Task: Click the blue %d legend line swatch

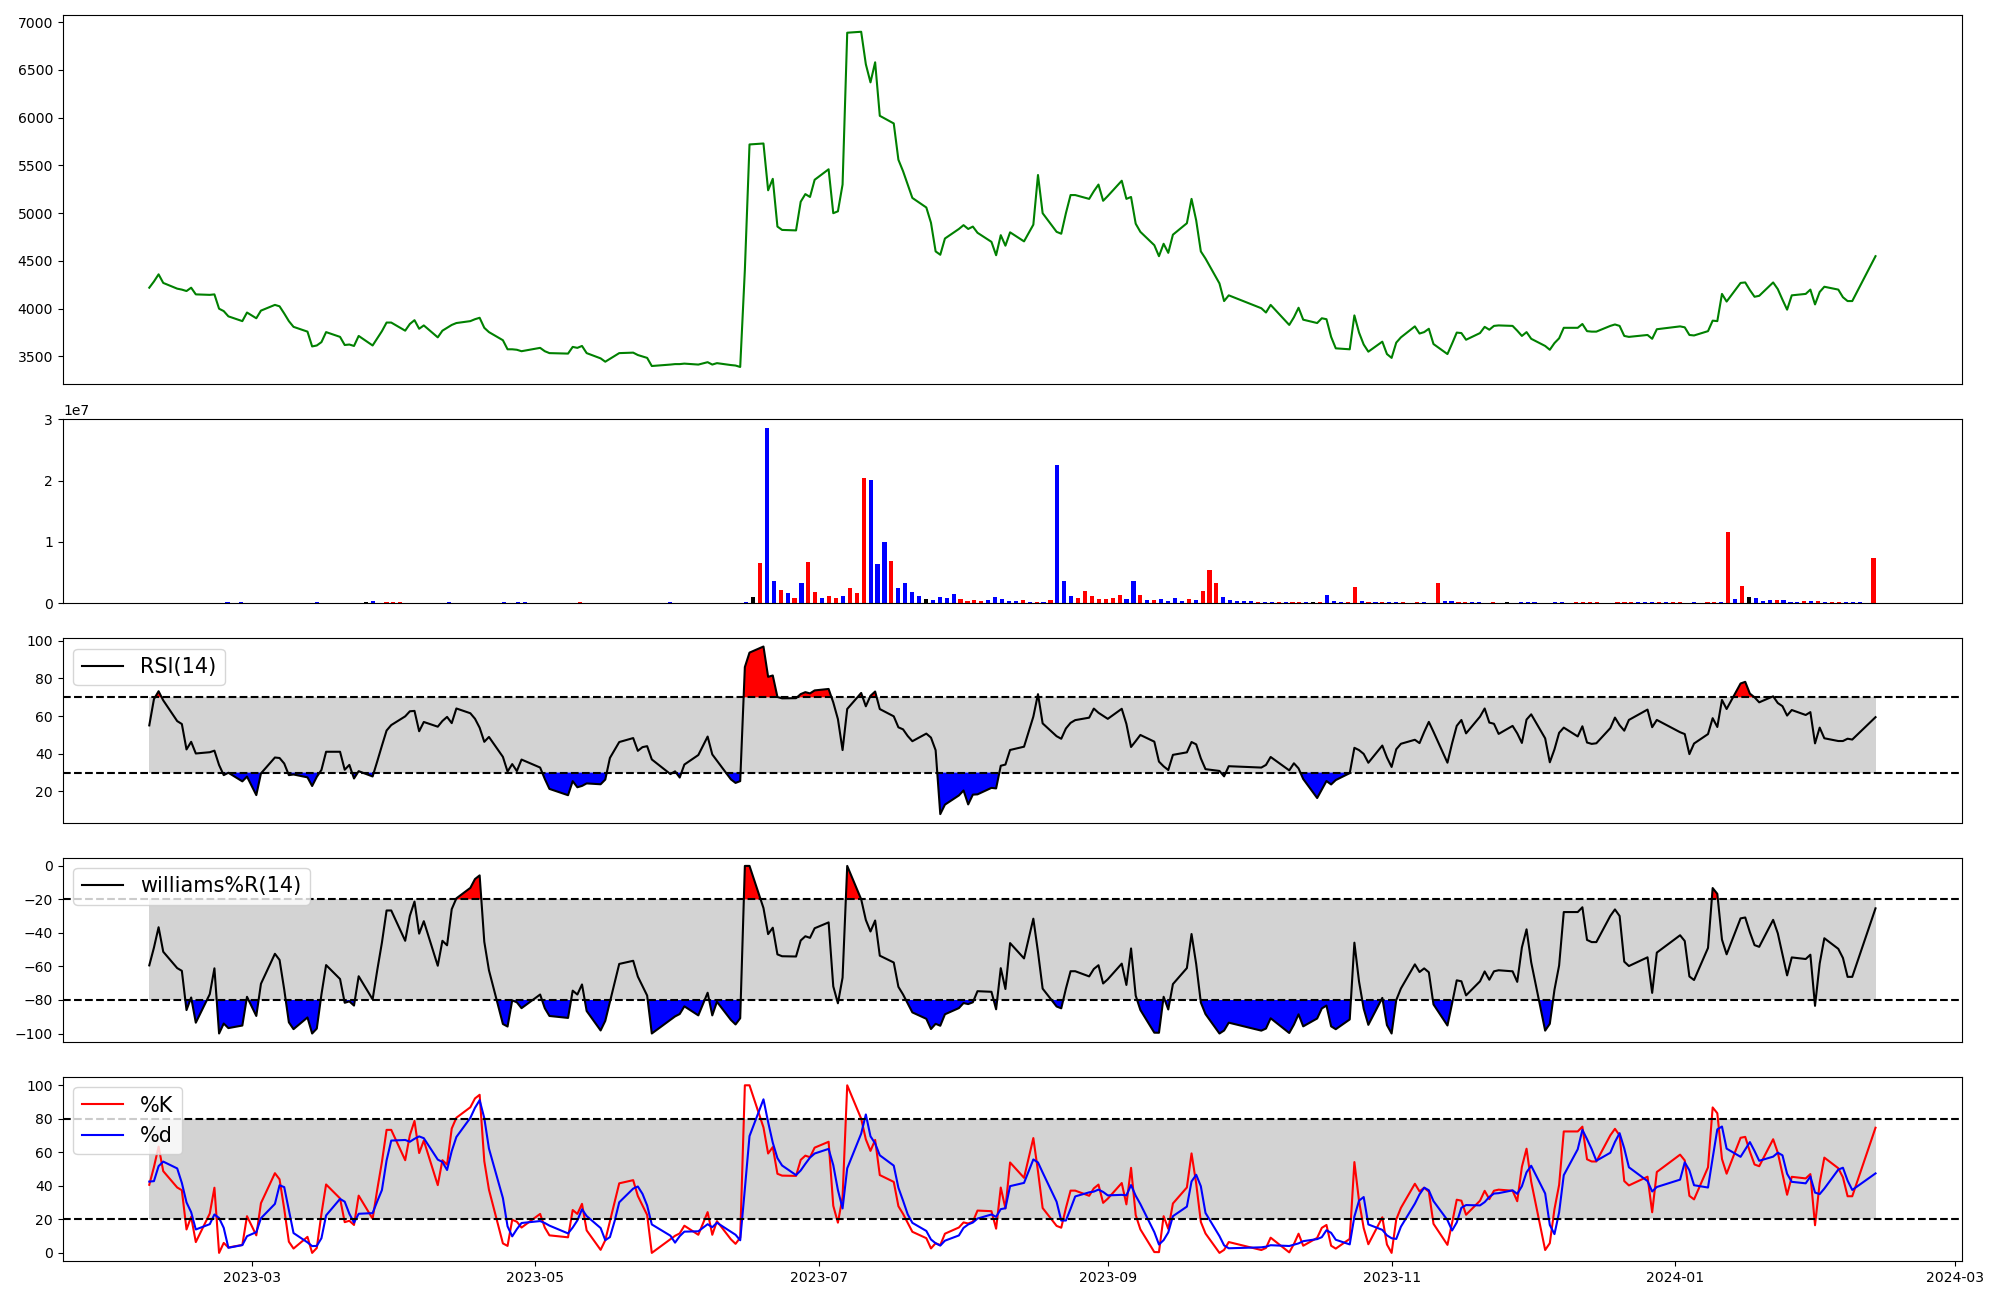Action: pyautogui.click(x=103, y=1135)
